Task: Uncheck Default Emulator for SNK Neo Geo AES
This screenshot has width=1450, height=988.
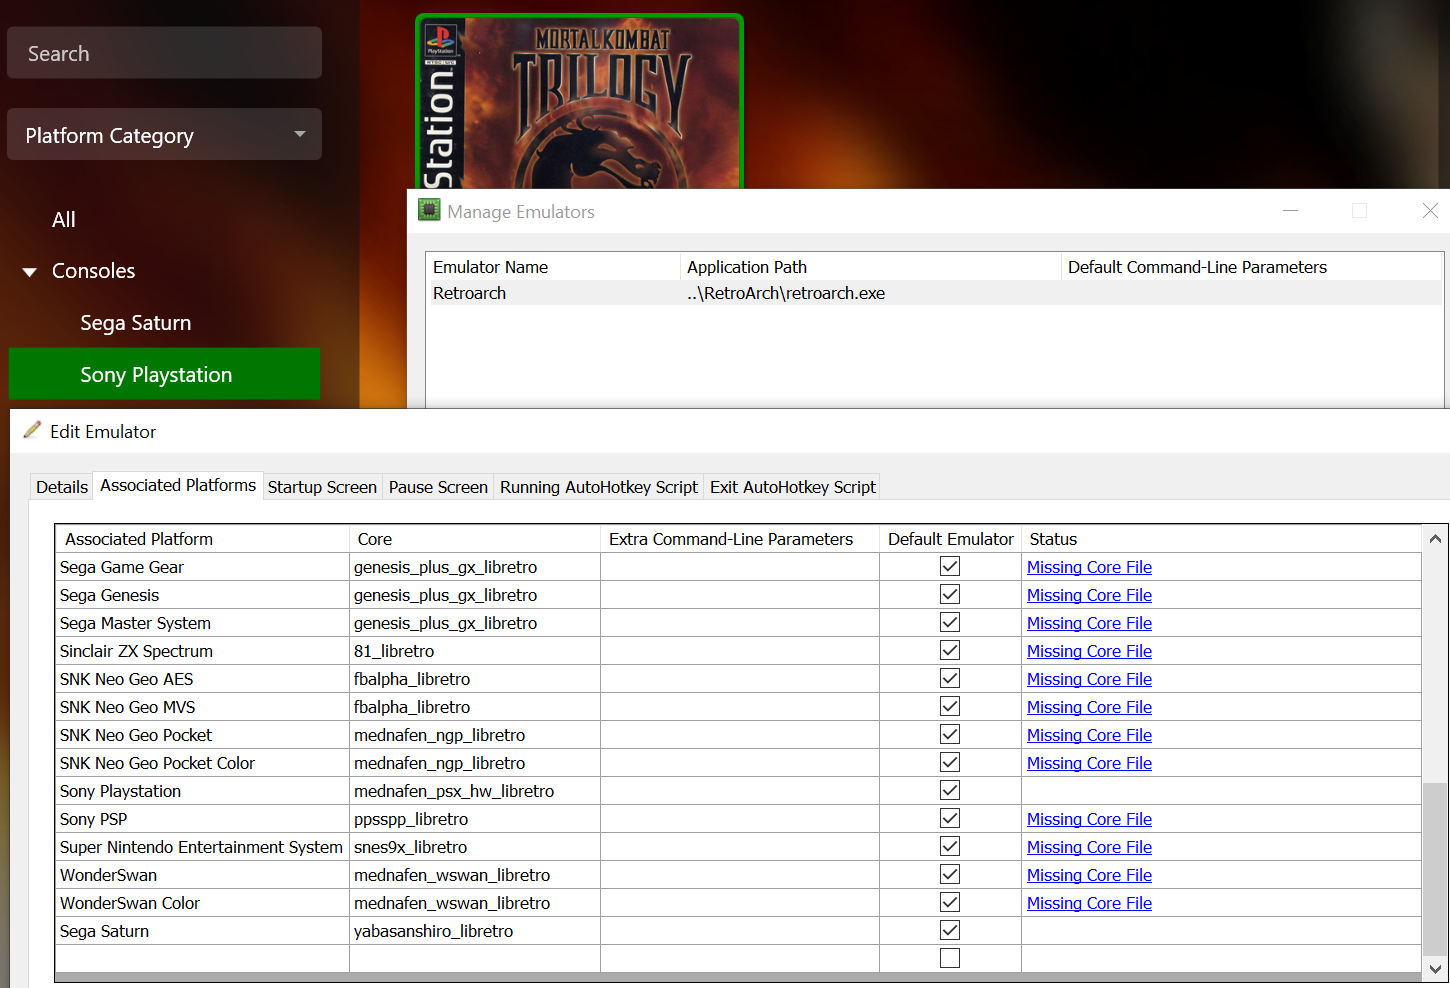Action: pos(950,678)
